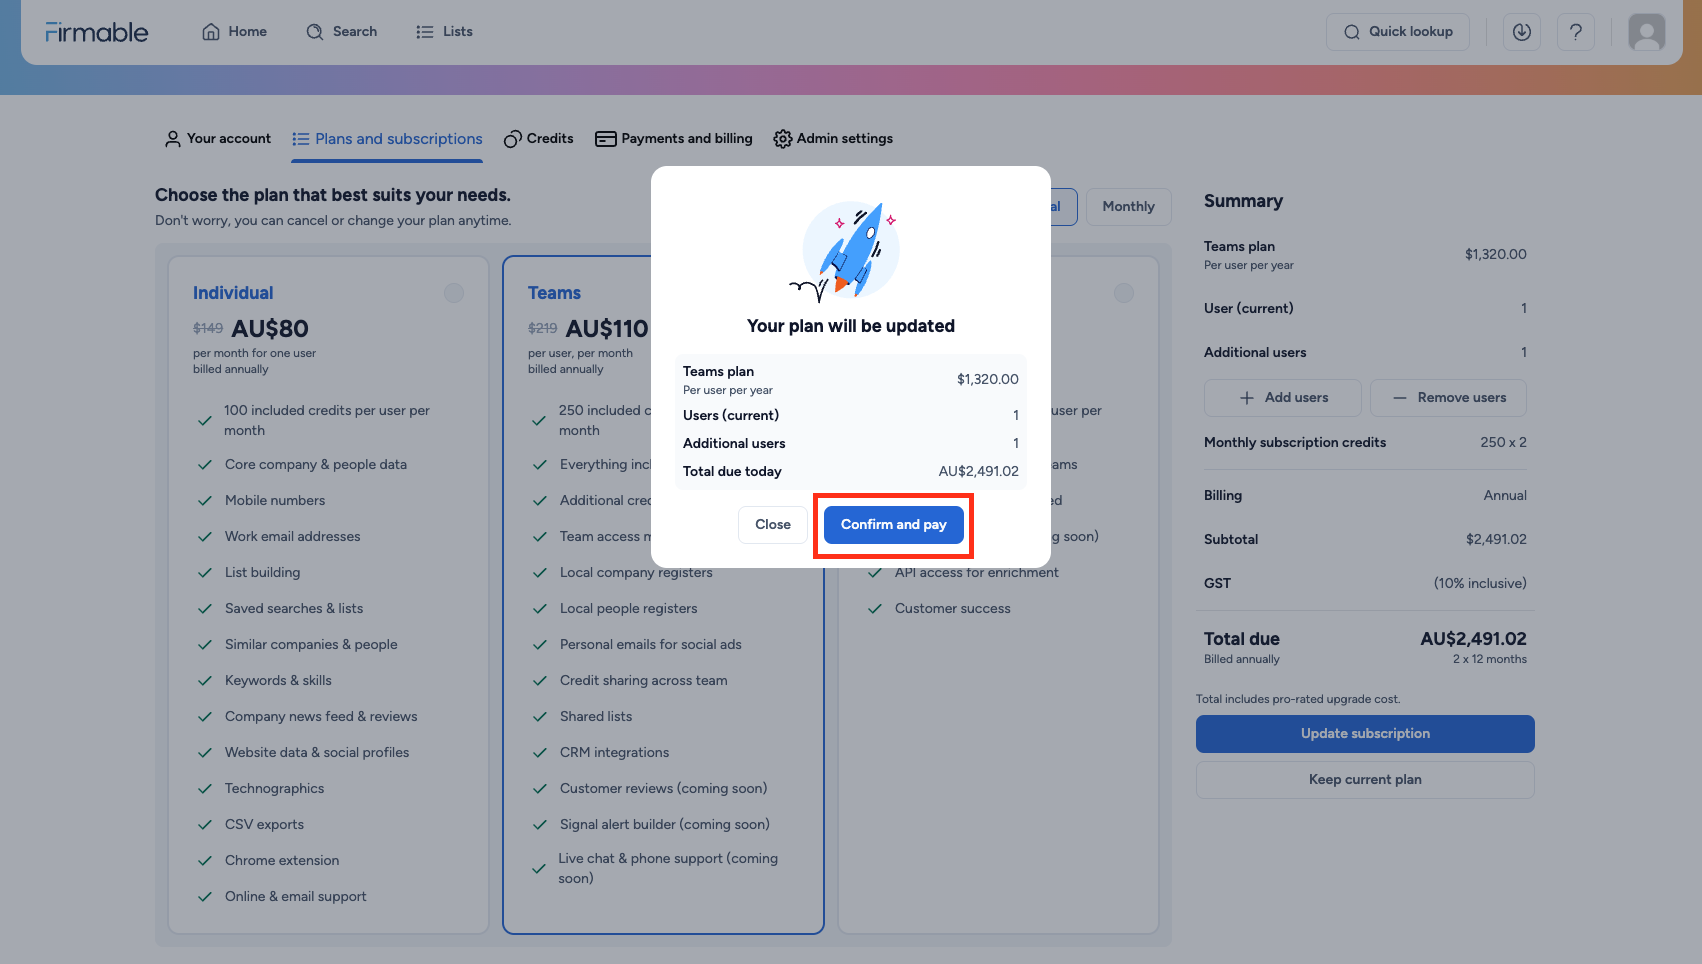The width and height of the screenshot is (1702, 964).
Task: Click the download icon in header
Action: point(1521,32)
